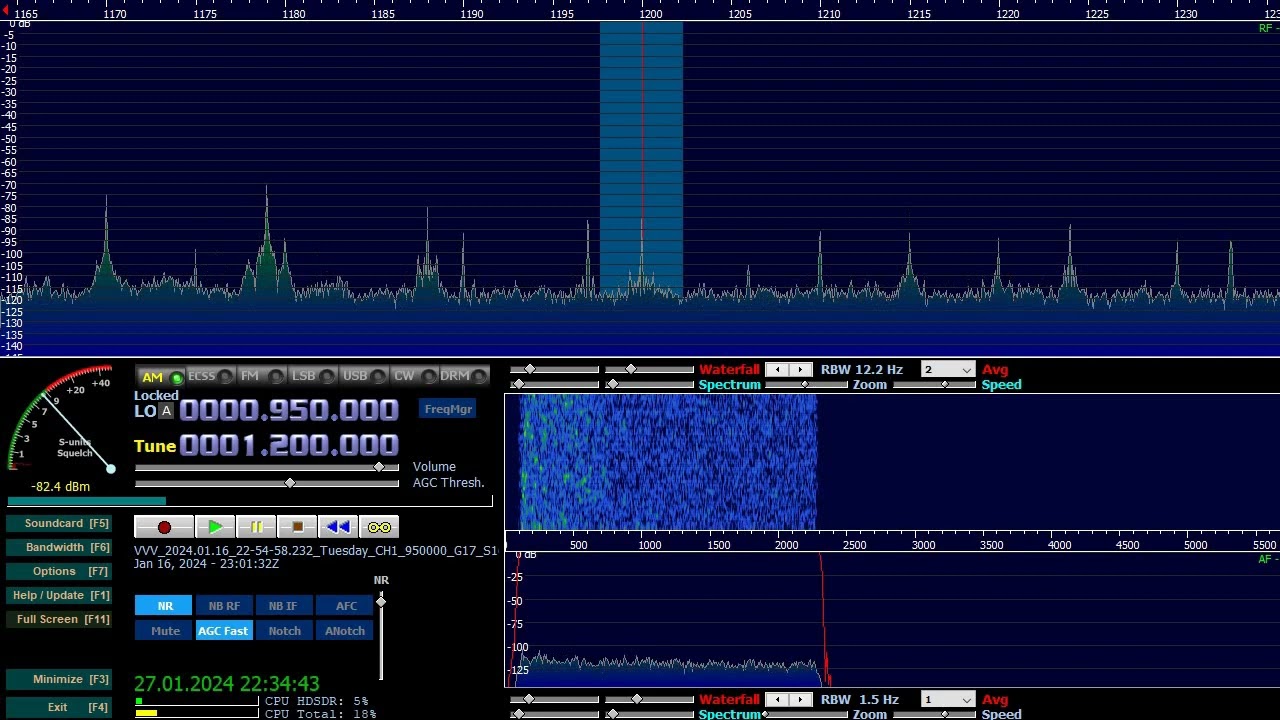Click the red high filter edge in the AF spectrum

[x=823, y=620]
